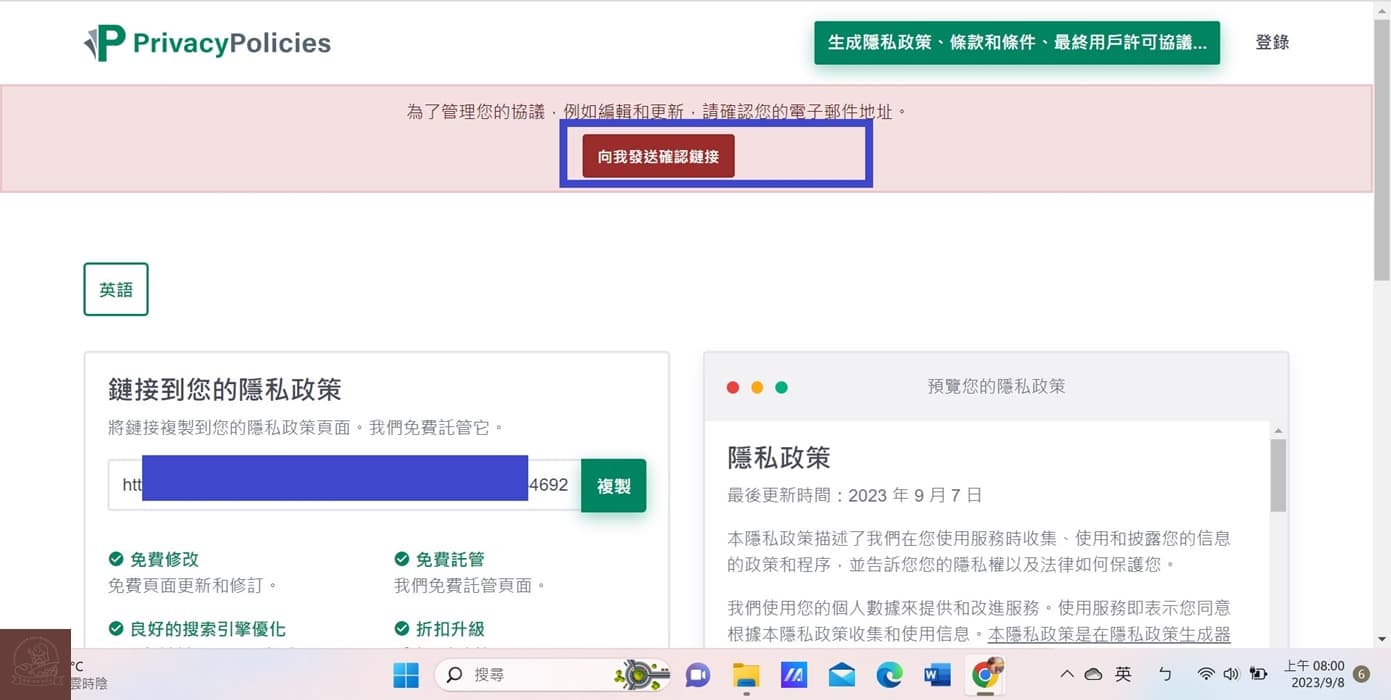Click the checkmark icon beside 免費修改
The height and width of the screenshot is (700, 1391).
point(117,559)
